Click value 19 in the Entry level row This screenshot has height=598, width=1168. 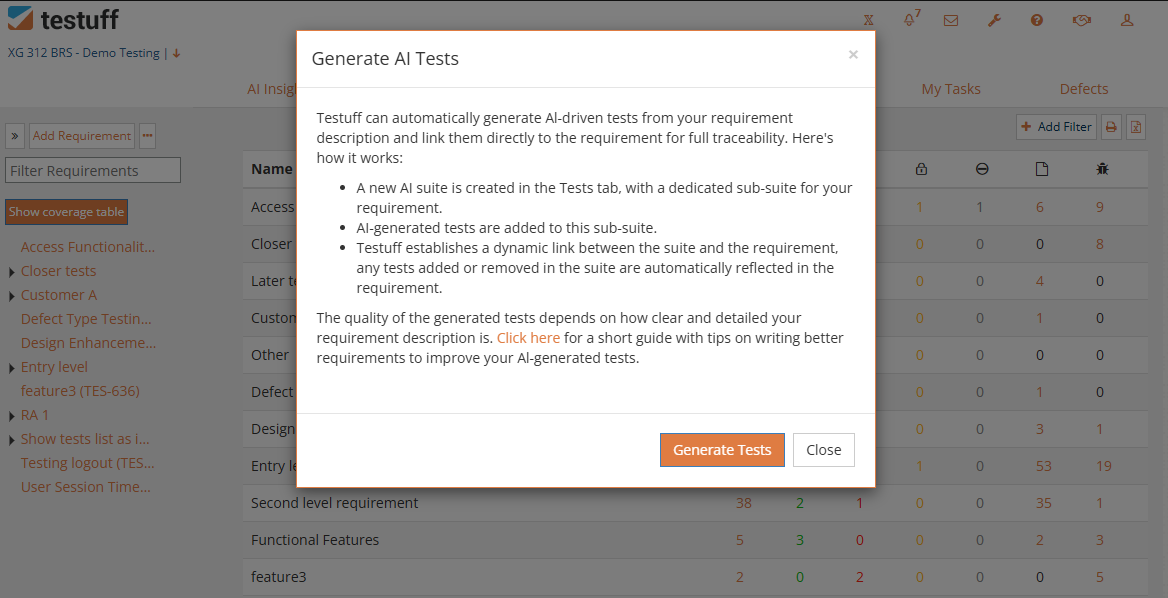click(1104, 466)
